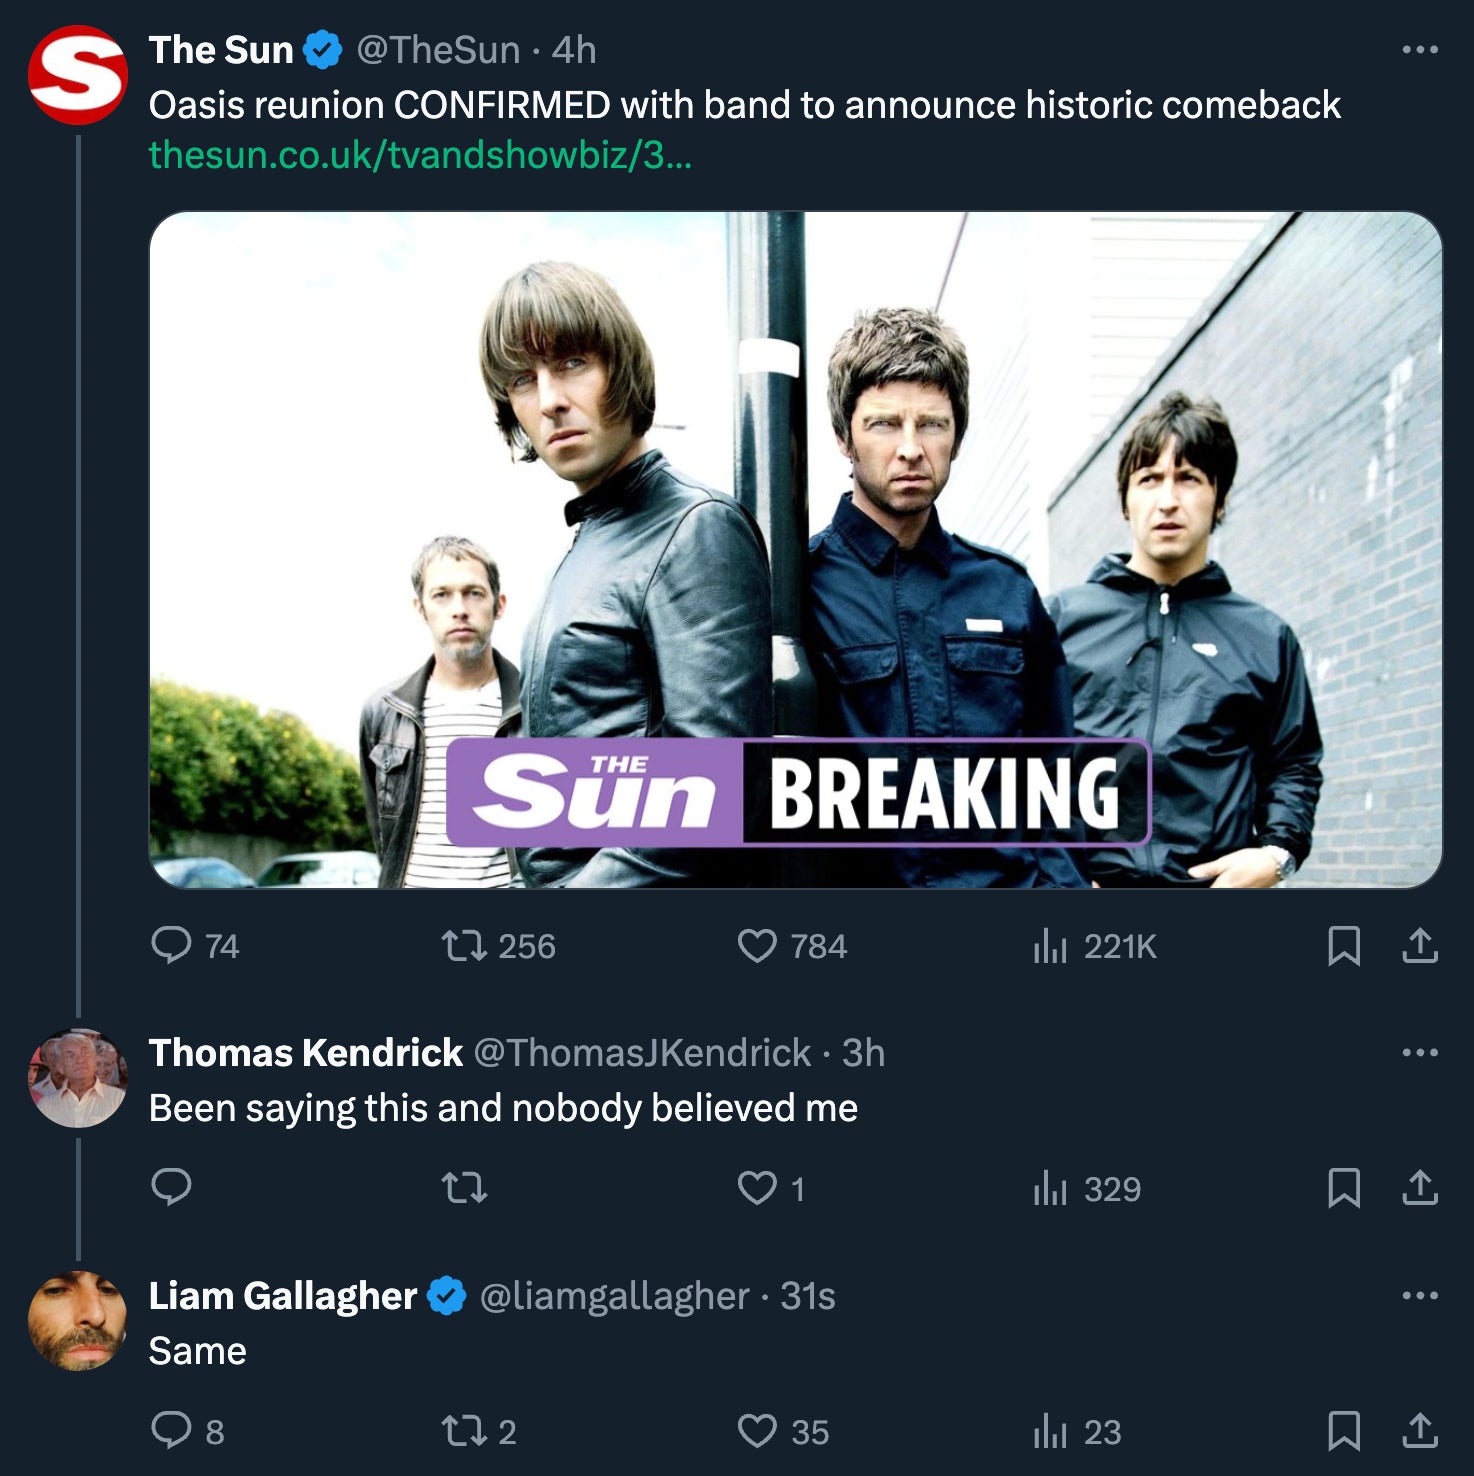
Task: Like The Sun's tweet with 784 likes
Action: tap(757, 945)
